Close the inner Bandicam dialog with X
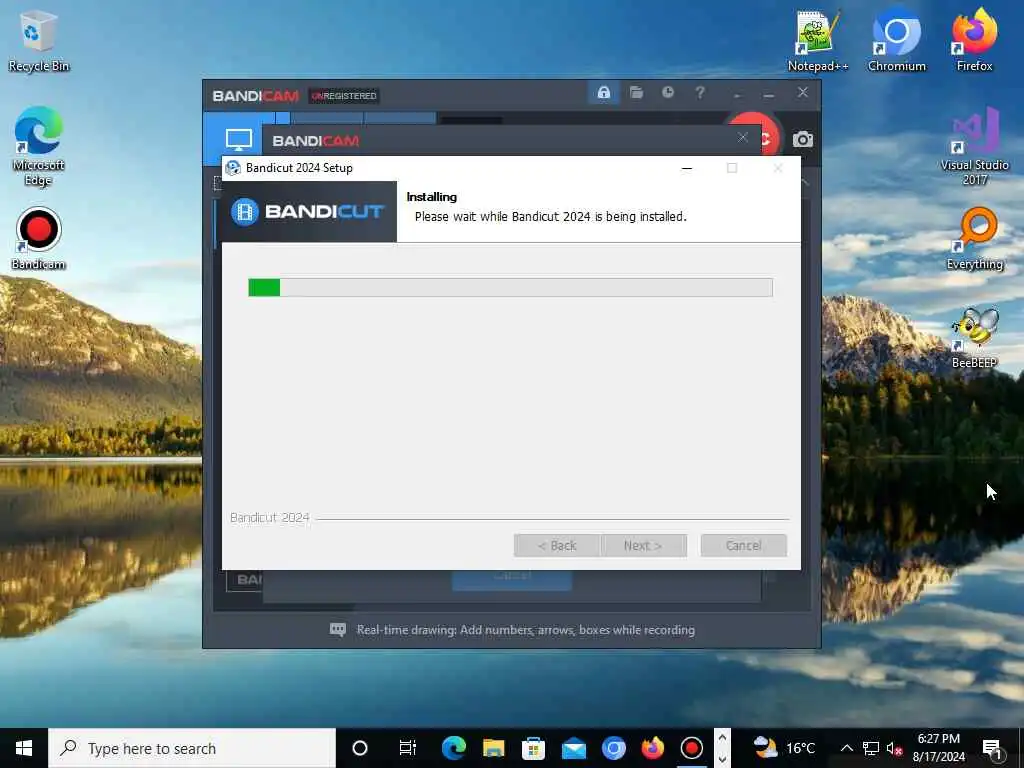 [x=743, y=137]
